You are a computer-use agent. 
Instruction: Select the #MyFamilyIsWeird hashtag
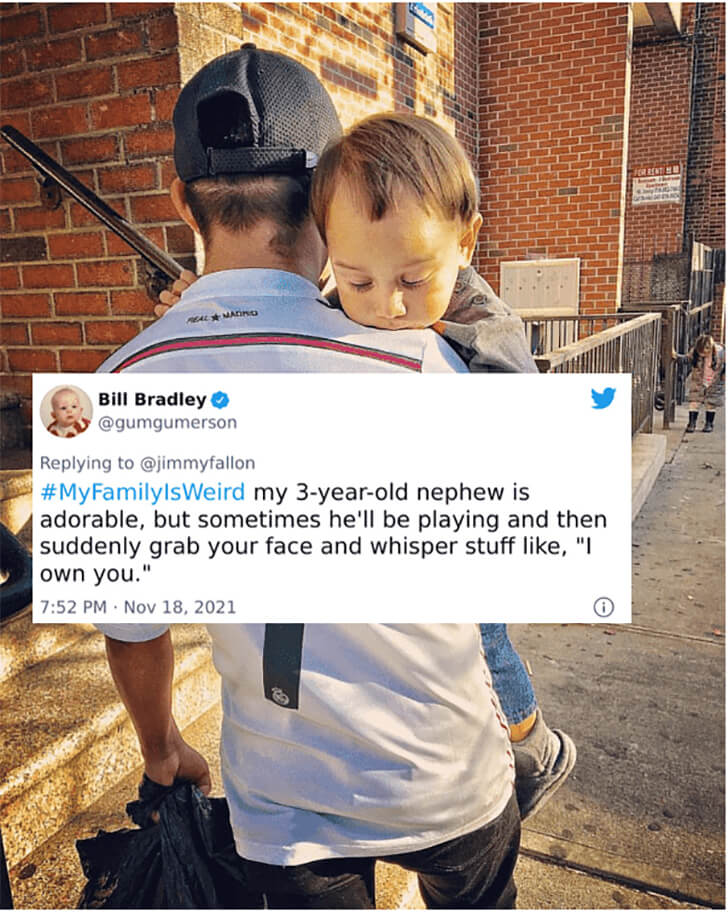coord(143,492)
